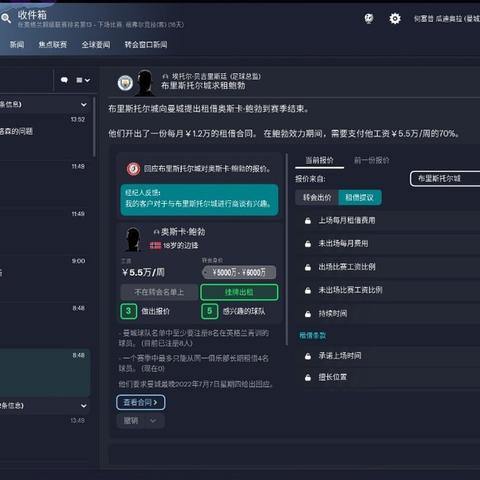Open inbox message timestamped 11:48

pos(45,184)
